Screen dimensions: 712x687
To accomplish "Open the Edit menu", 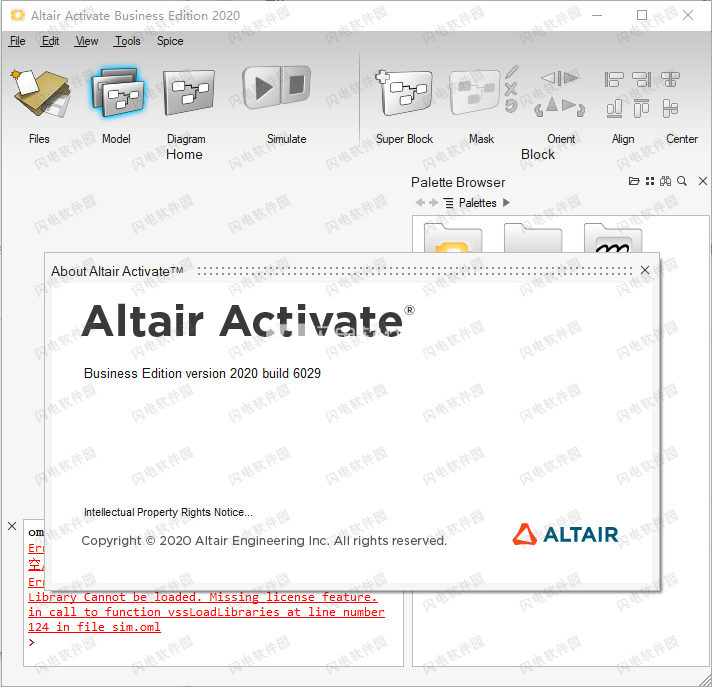I will [50, 41].
